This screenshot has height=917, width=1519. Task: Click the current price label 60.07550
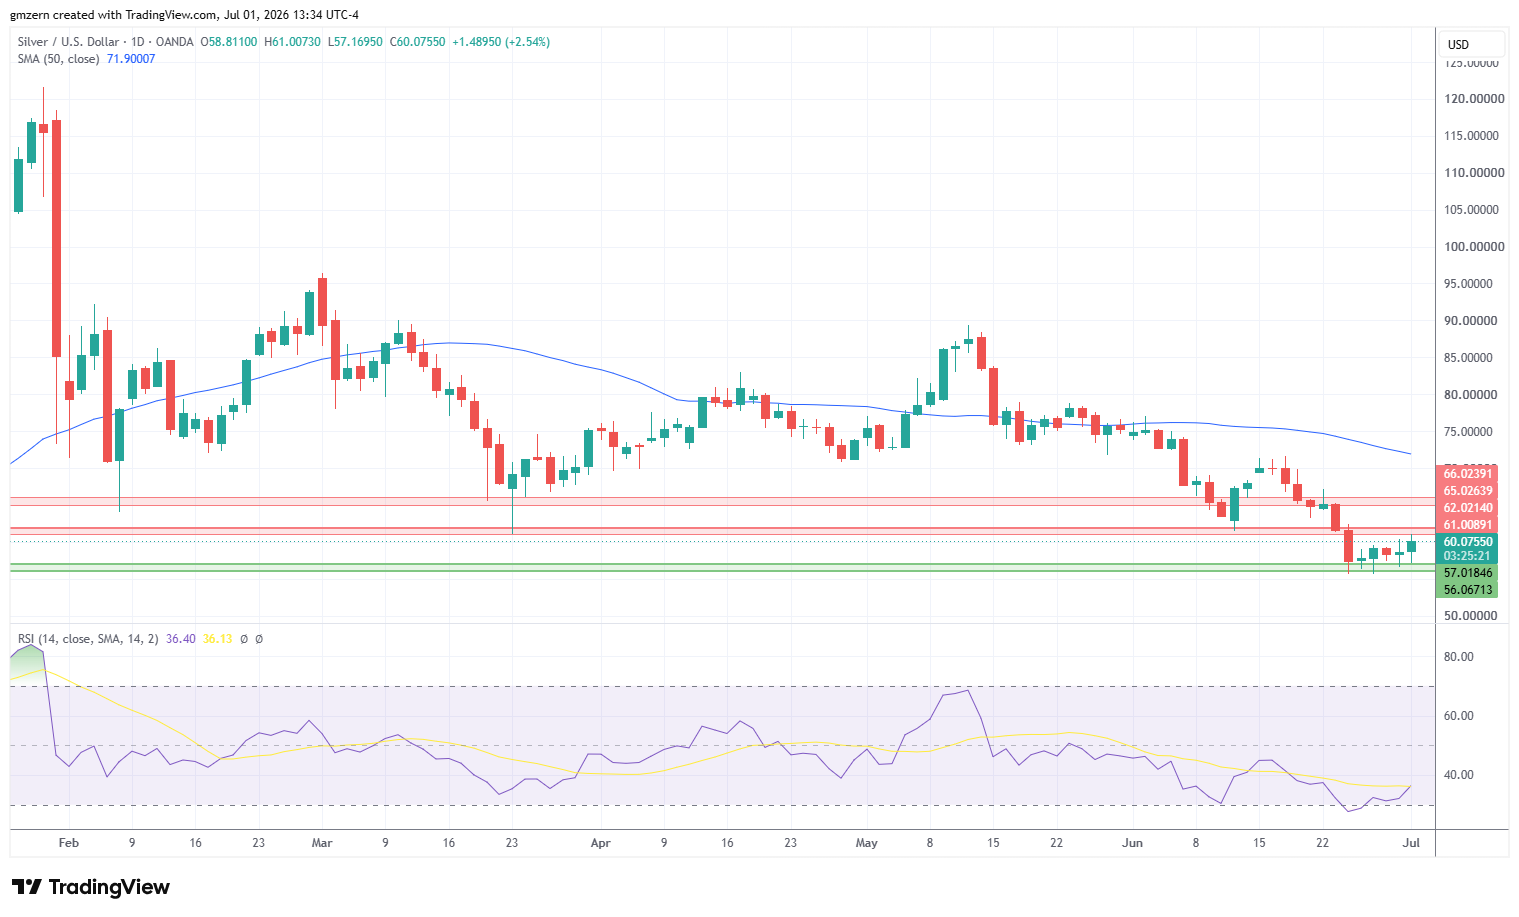(x=1468, y=542)
